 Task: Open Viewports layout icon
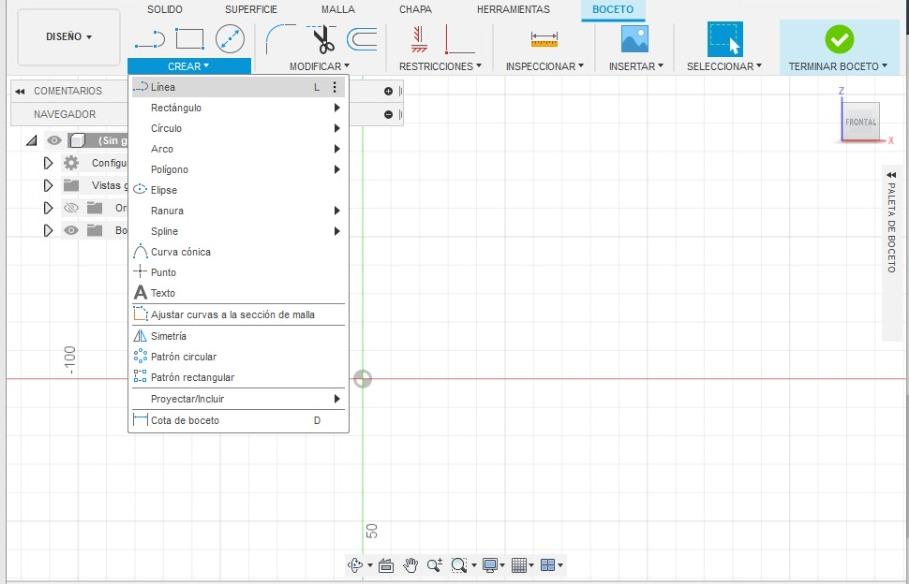pyautogui.click(x=548, y=565)
